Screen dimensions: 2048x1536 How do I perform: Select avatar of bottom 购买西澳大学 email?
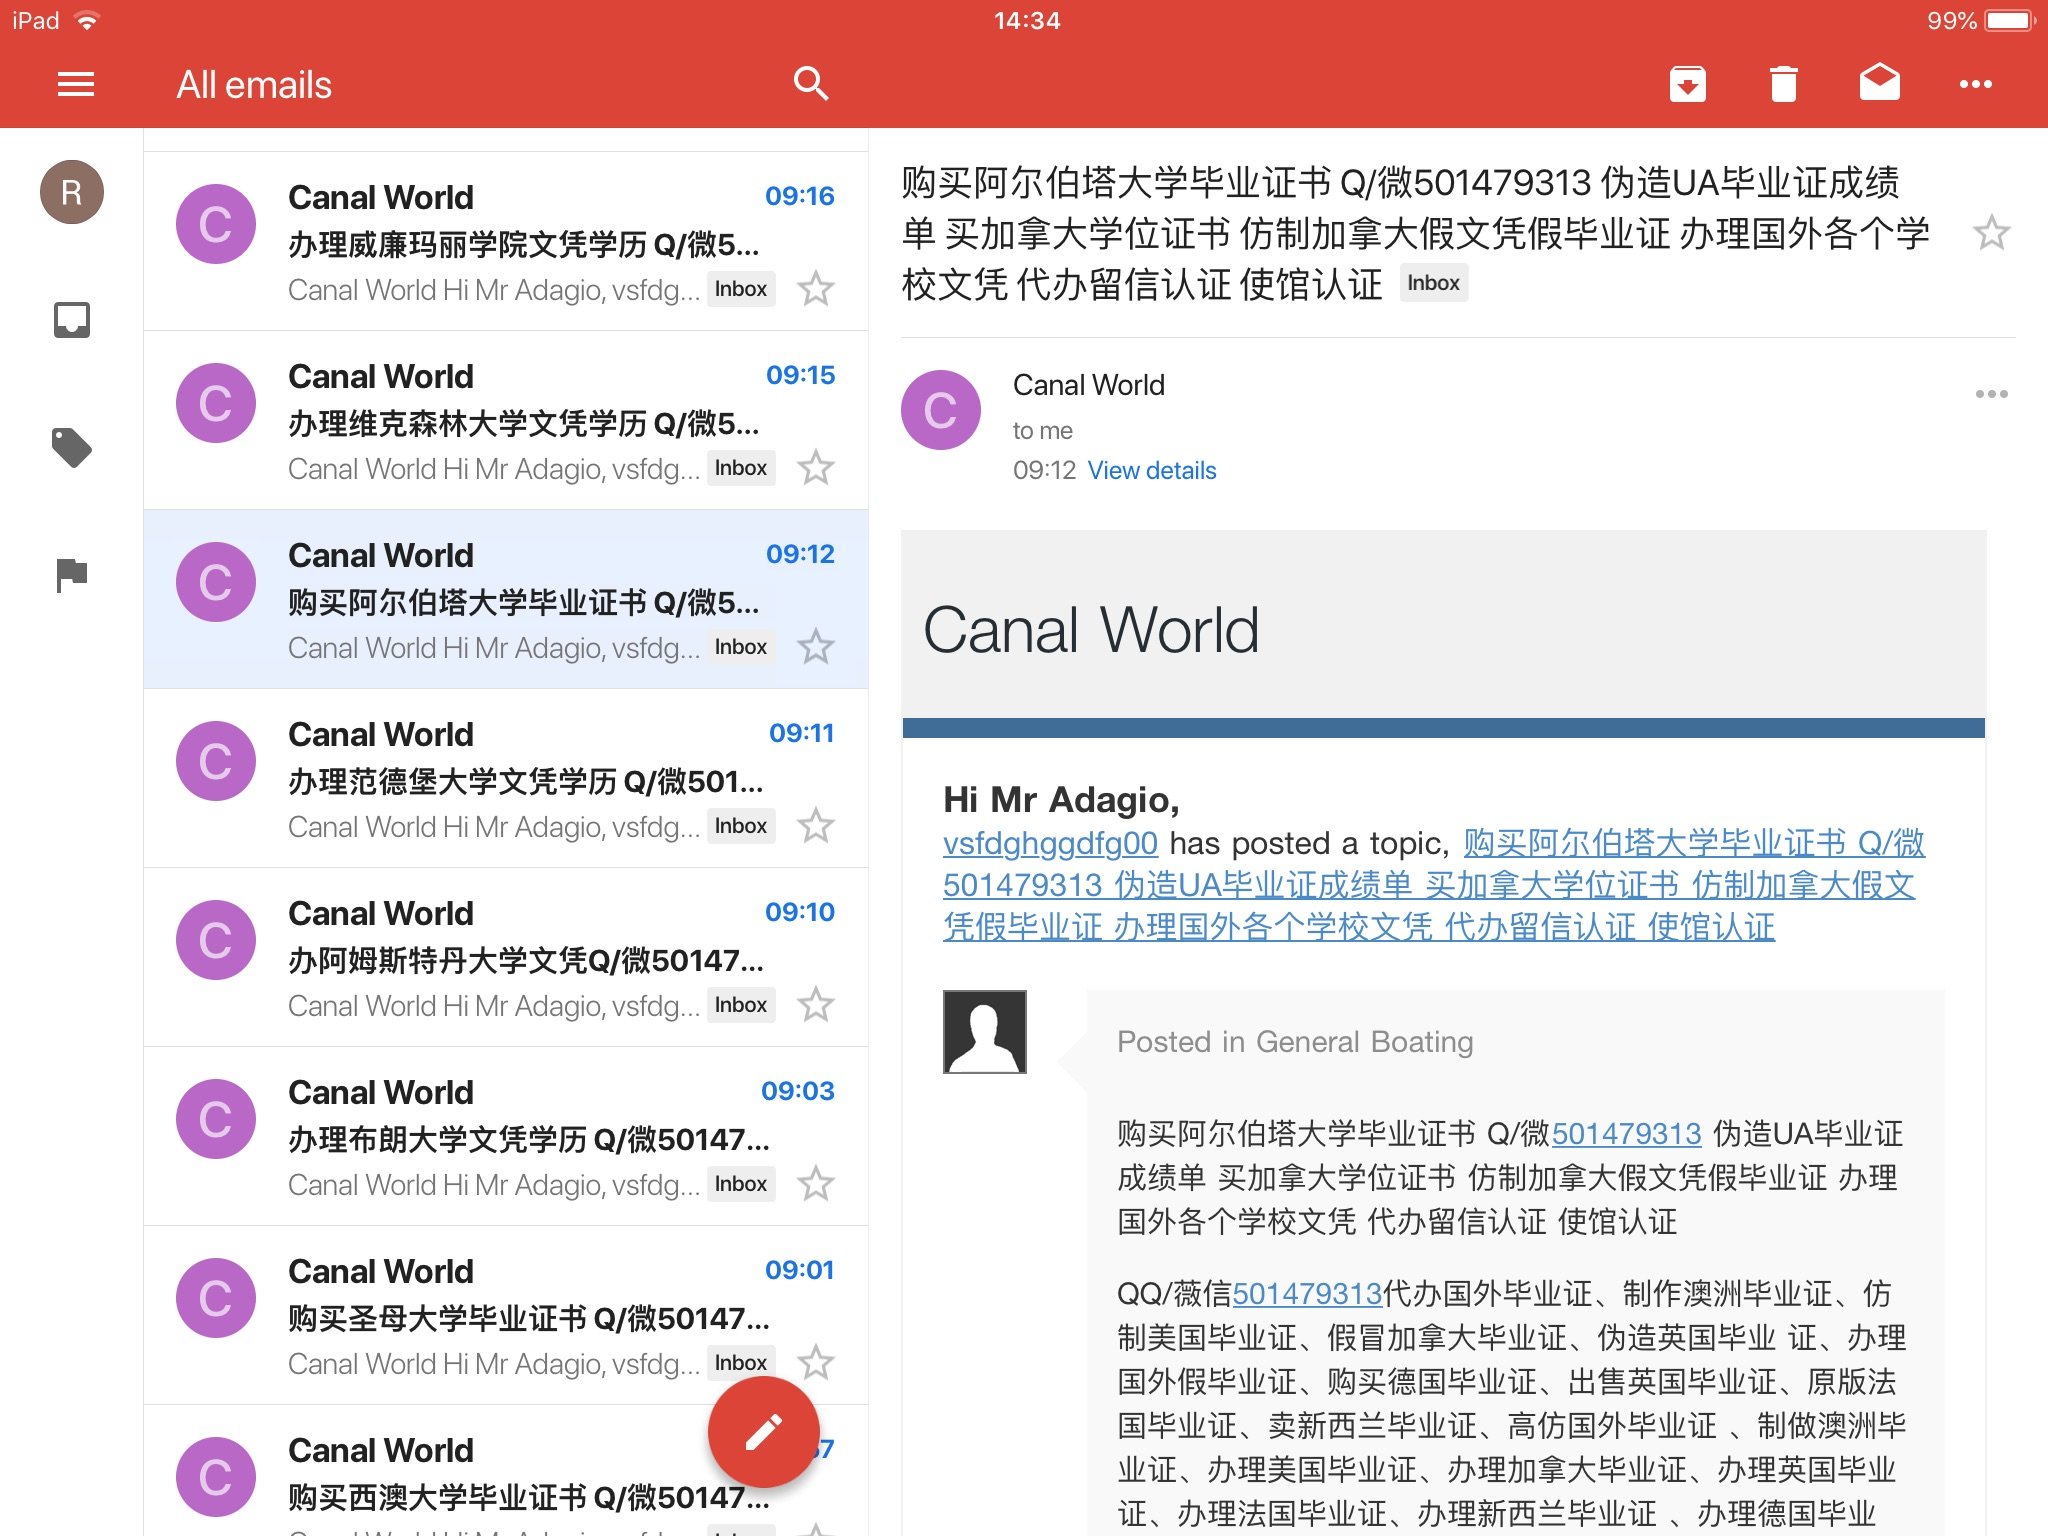(216, 1477)
